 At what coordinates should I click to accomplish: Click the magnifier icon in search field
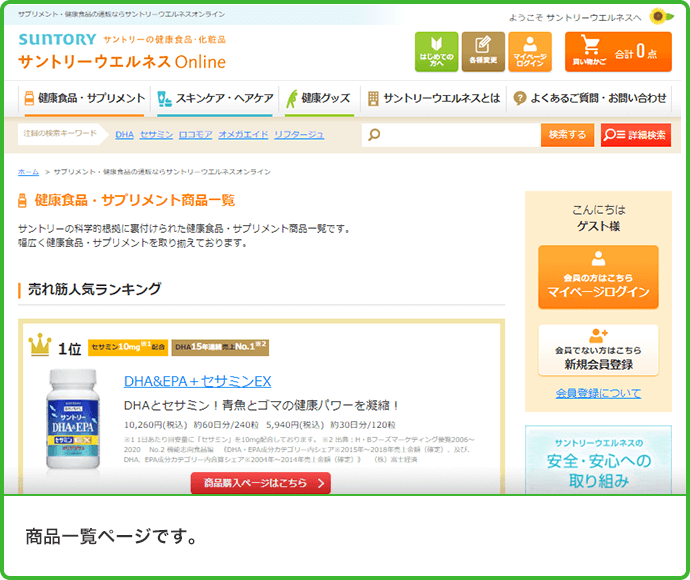click(x=374, y=134)
